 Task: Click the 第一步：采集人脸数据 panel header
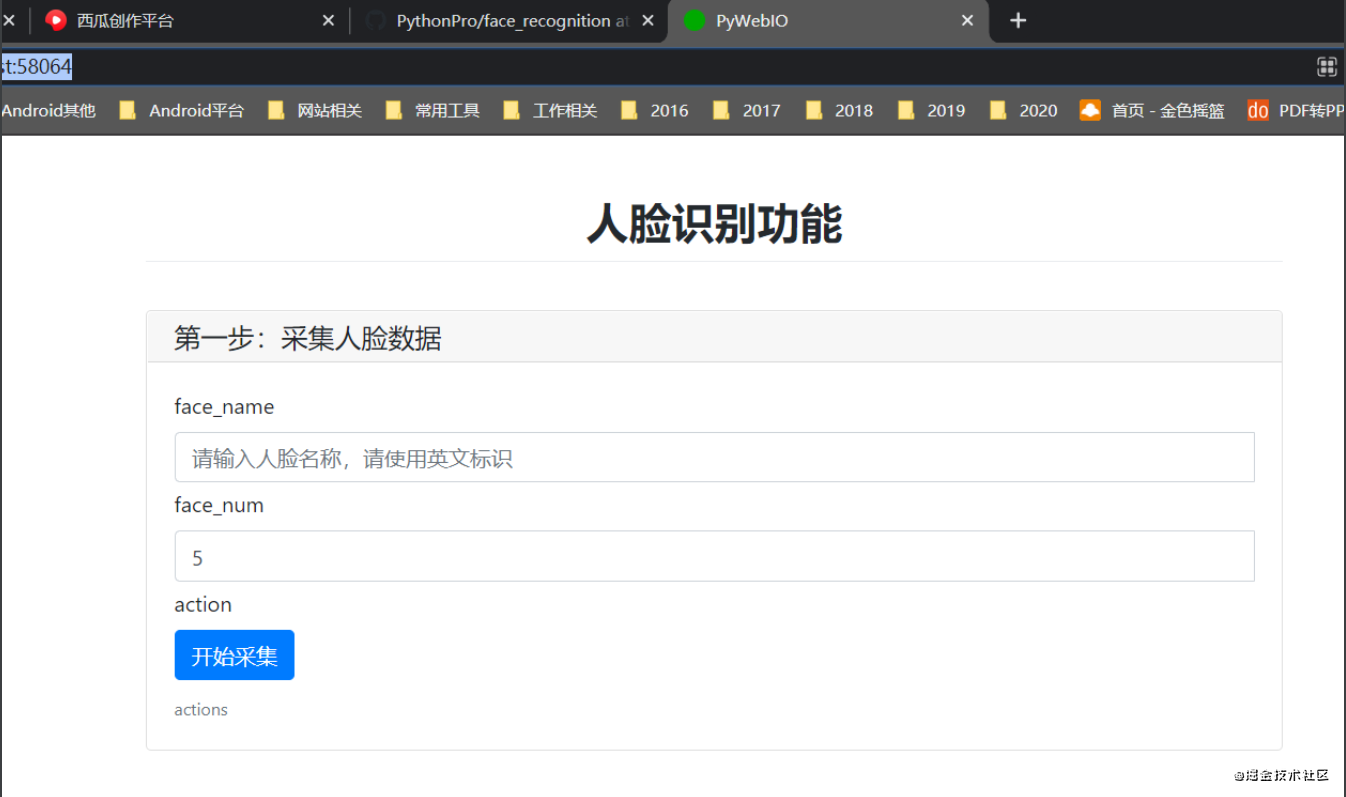click(x=714, y=338)
